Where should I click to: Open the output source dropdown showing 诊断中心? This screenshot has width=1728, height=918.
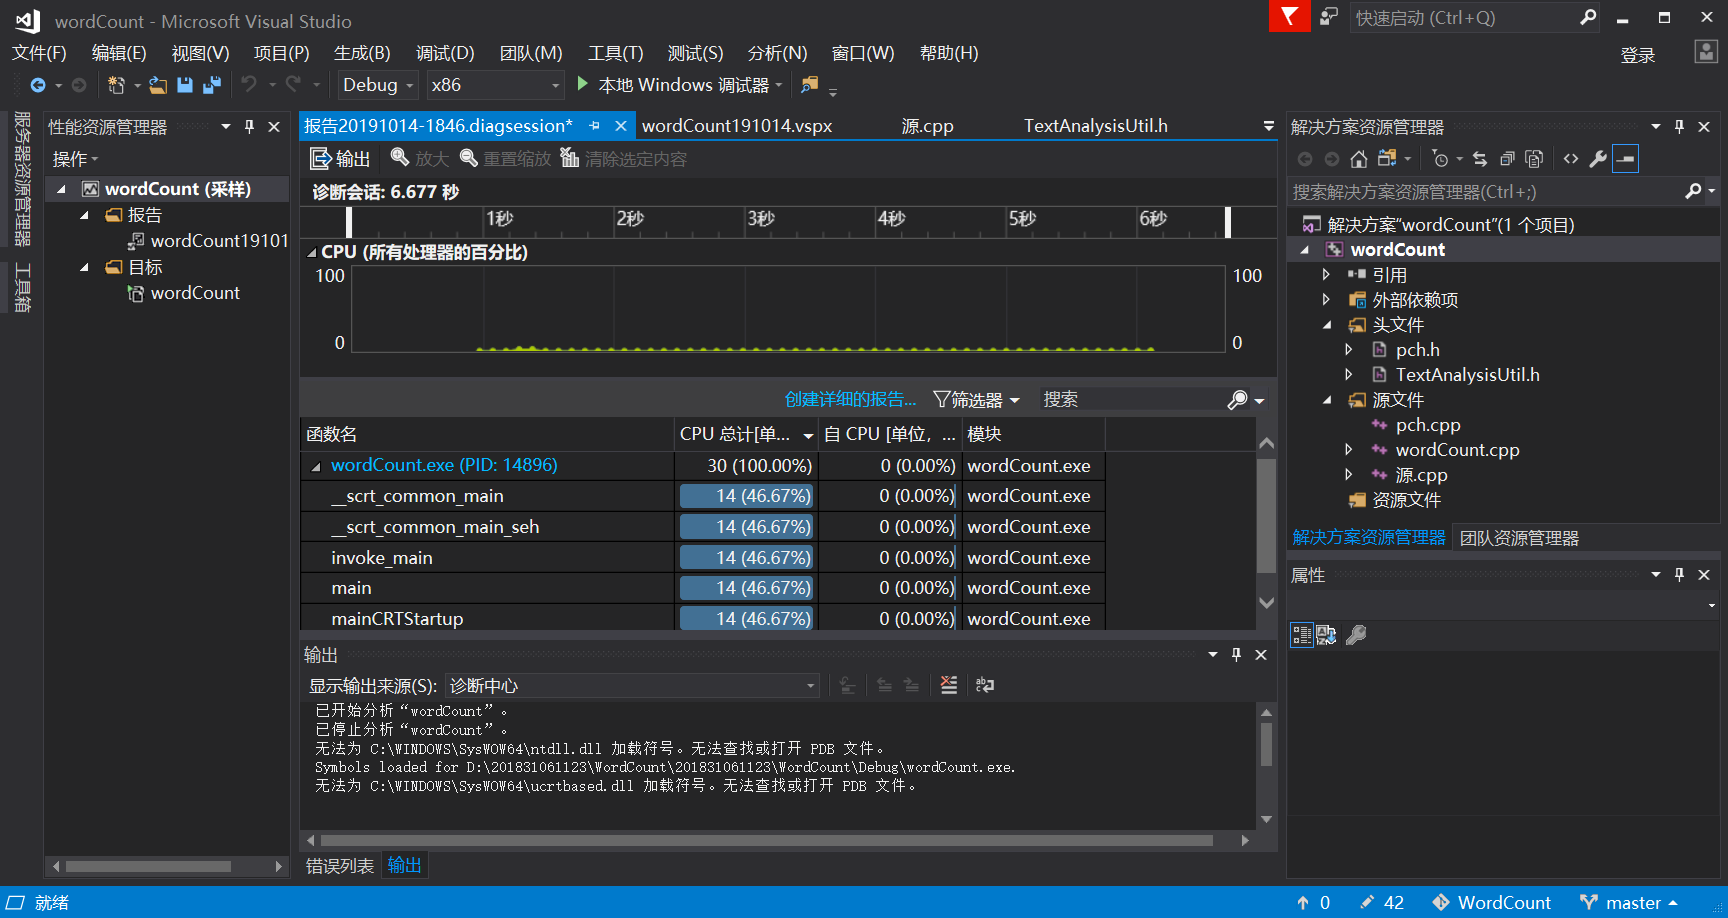(632, 686)
